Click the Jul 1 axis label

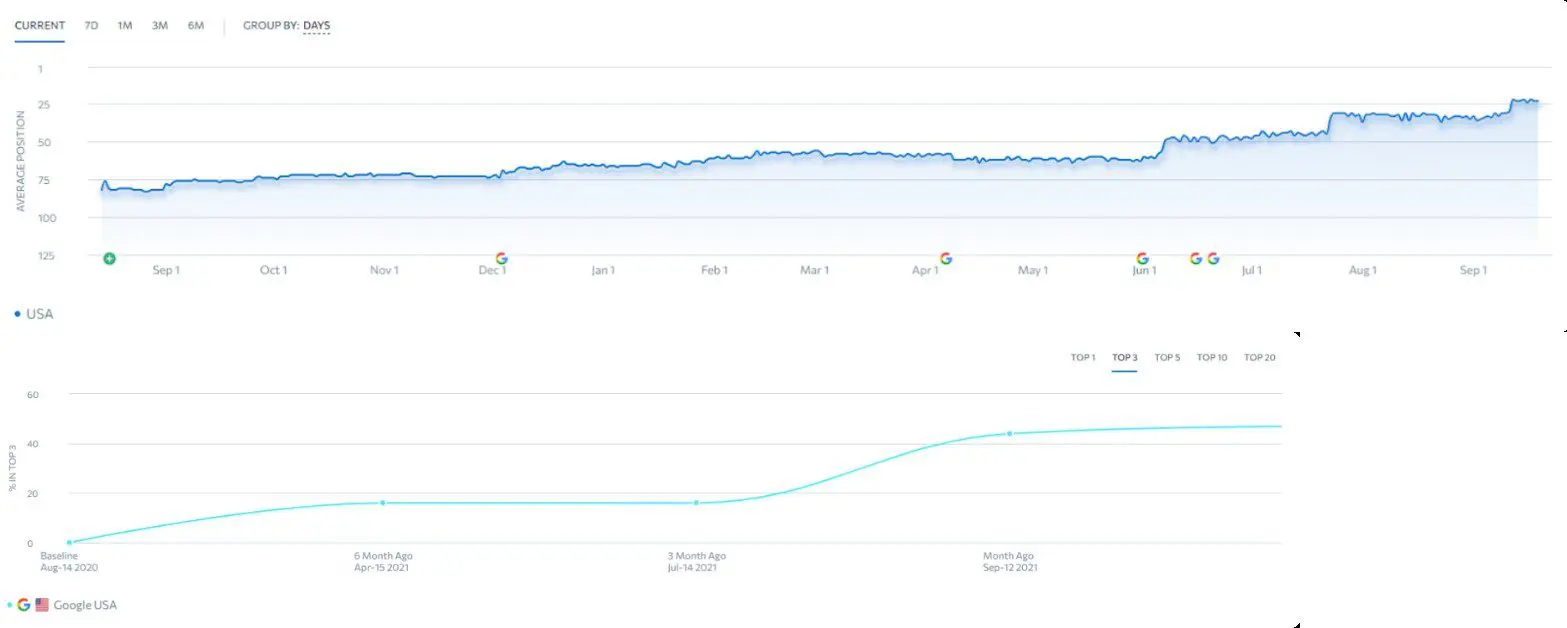(x=1251, y=270)
